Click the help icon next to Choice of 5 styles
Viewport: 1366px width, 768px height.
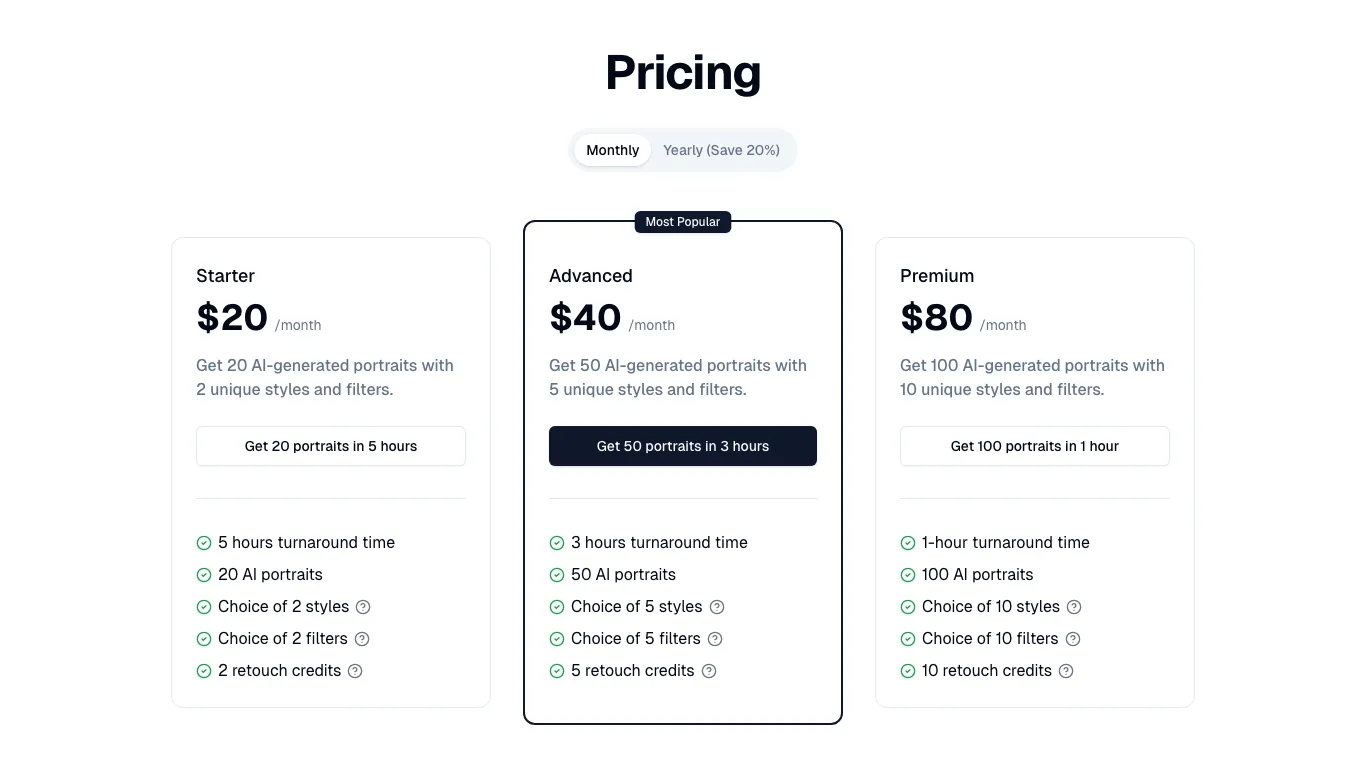pyautogui.click(x=716, y=607)
